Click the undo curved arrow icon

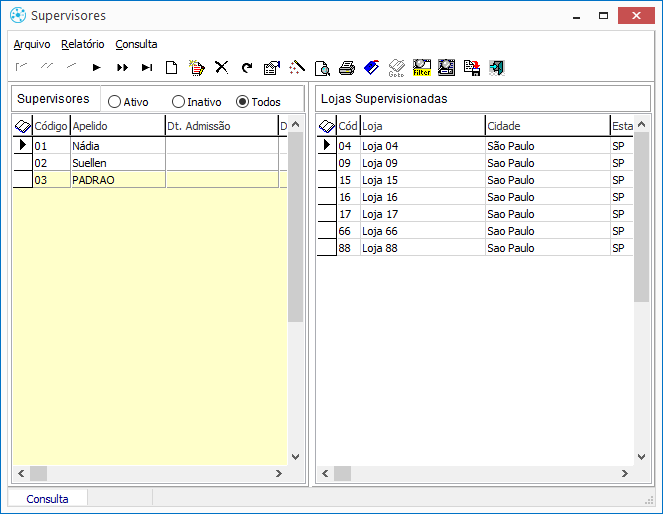click(x=247, y=68)
